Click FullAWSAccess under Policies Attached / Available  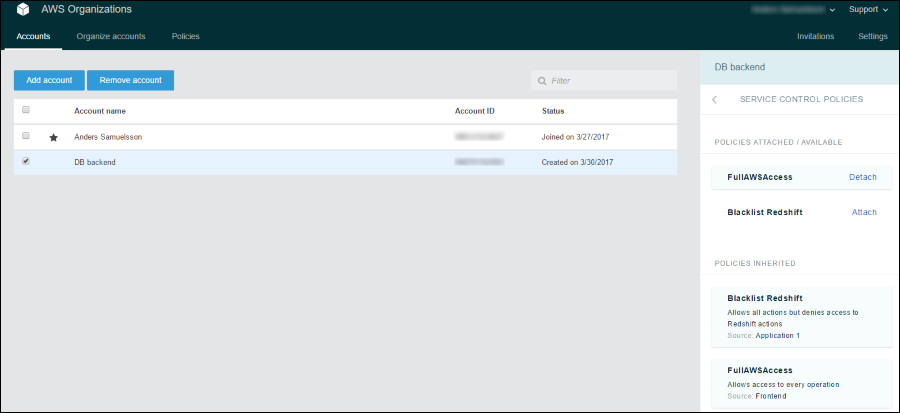tap(760, 177)
